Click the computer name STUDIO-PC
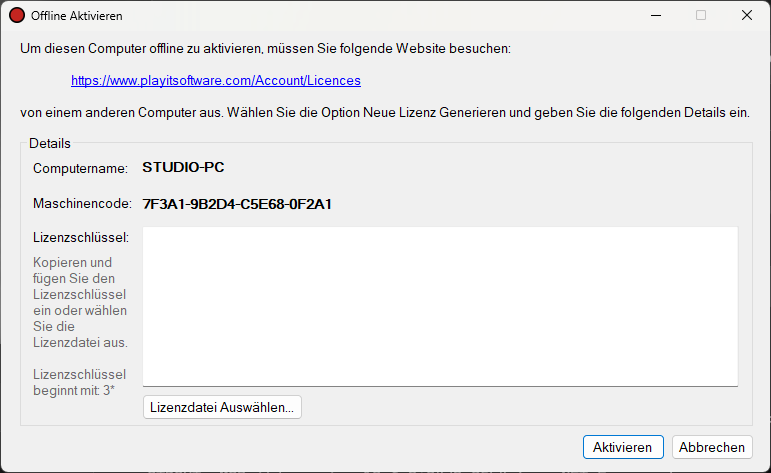The height and width of the screenshot is (473, 771). 183,168
